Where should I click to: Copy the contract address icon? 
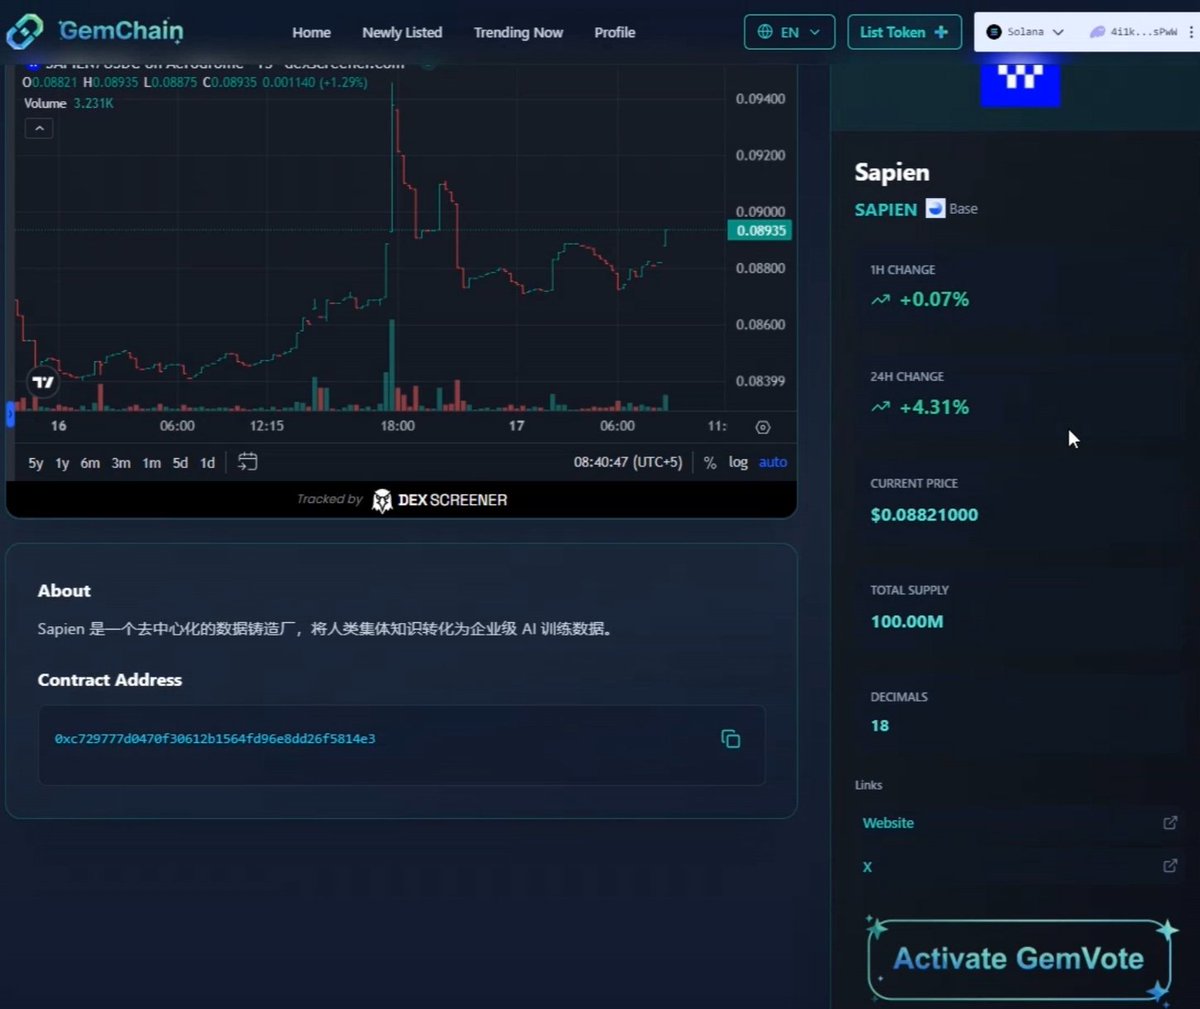[731, 739]
